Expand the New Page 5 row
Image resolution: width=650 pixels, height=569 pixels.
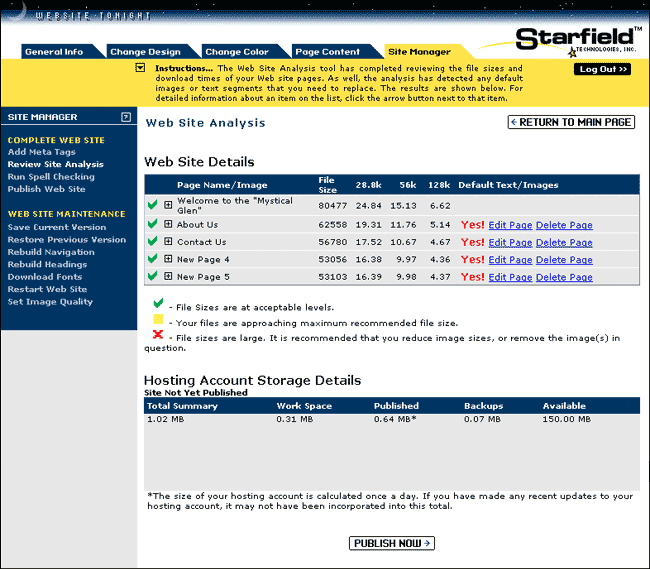pos(168,276)
